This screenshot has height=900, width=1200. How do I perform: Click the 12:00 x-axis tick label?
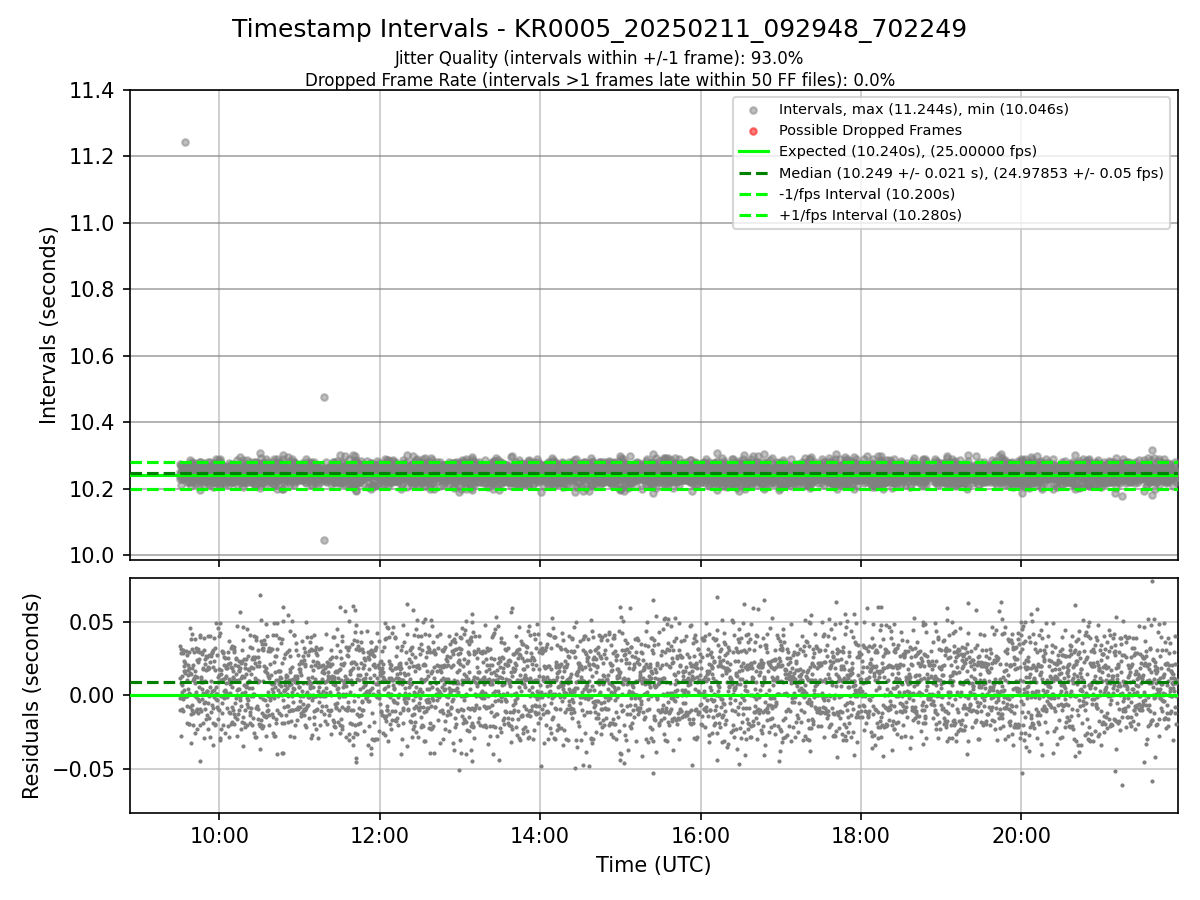379,836
